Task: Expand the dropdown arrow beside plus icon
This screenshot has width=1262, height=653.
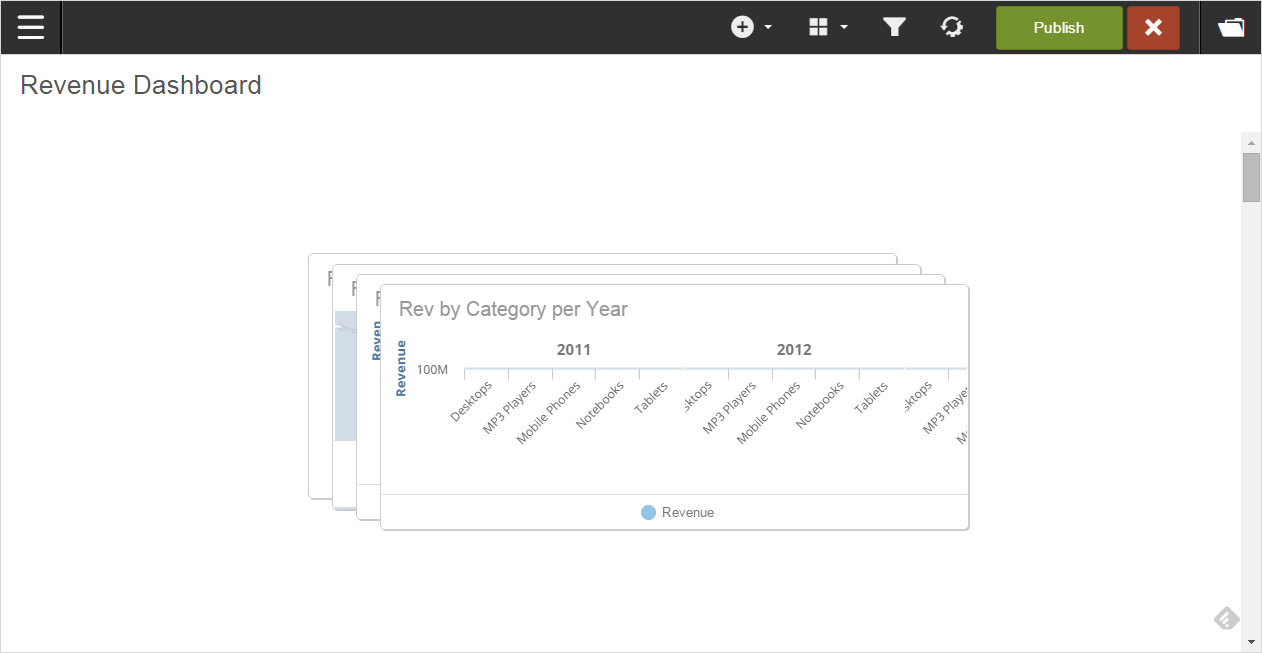Action: coord(768,27)
